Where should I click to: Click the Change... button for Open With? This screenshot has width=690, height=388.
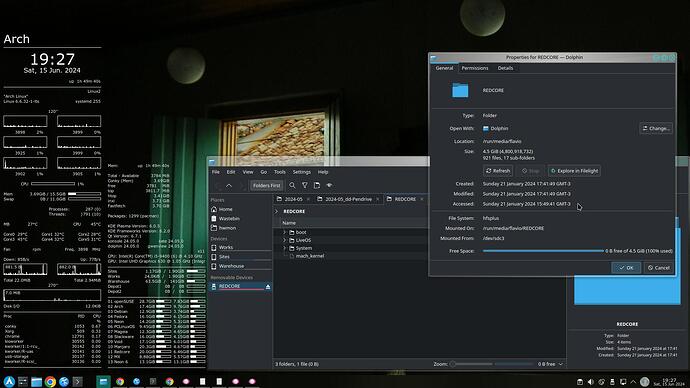click(656, 128)
